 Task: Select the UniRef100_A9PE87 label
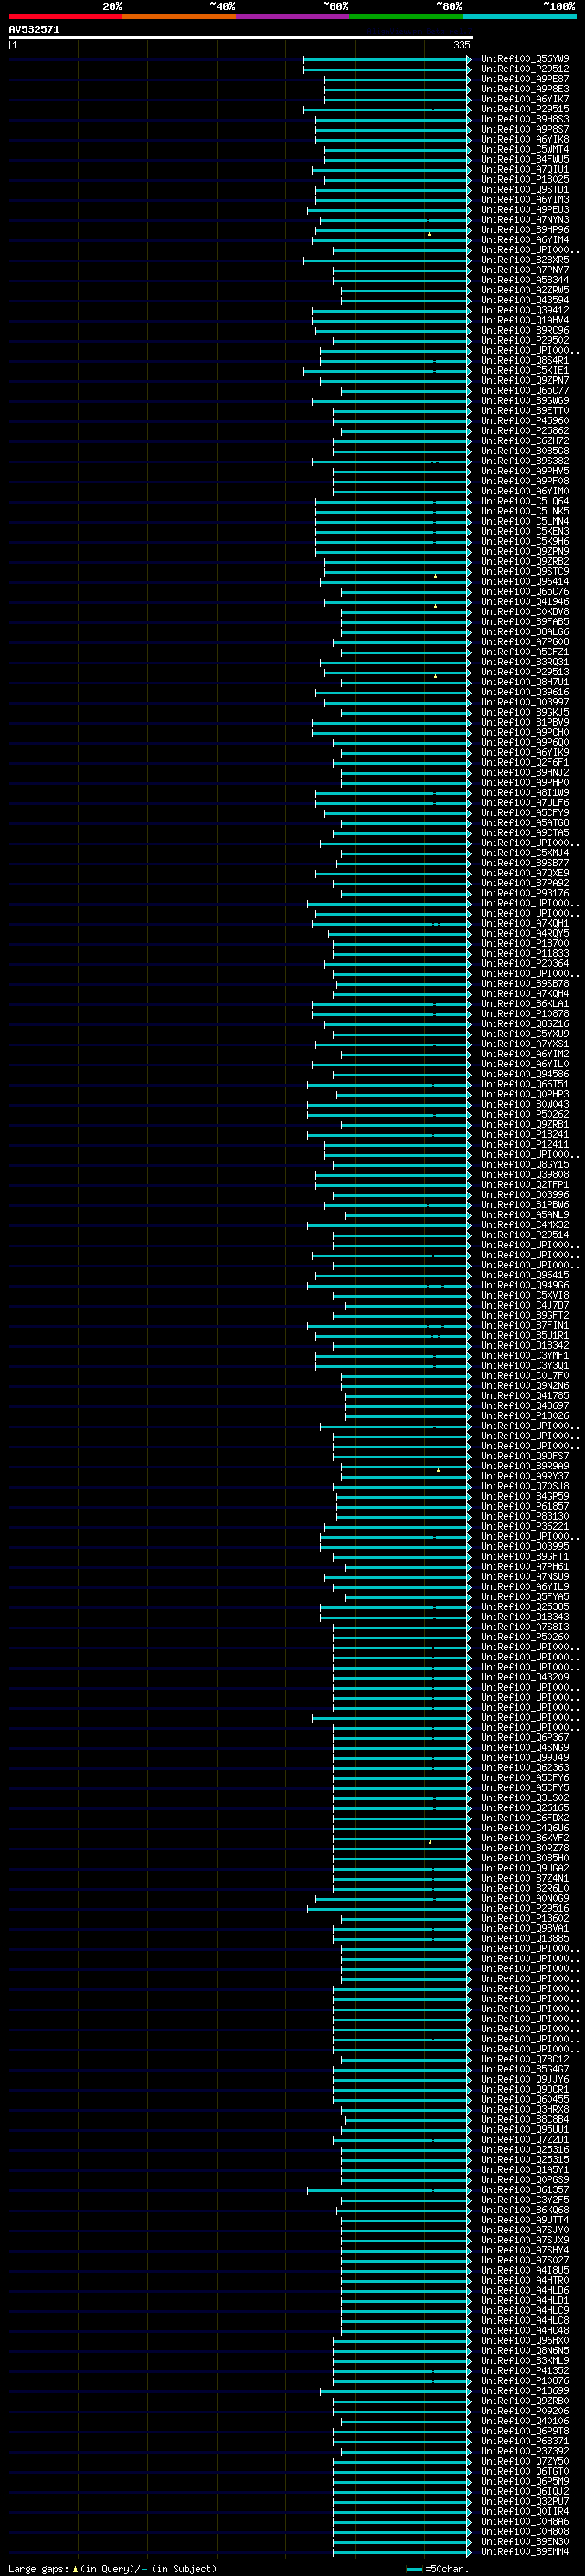tap(525, 79)
